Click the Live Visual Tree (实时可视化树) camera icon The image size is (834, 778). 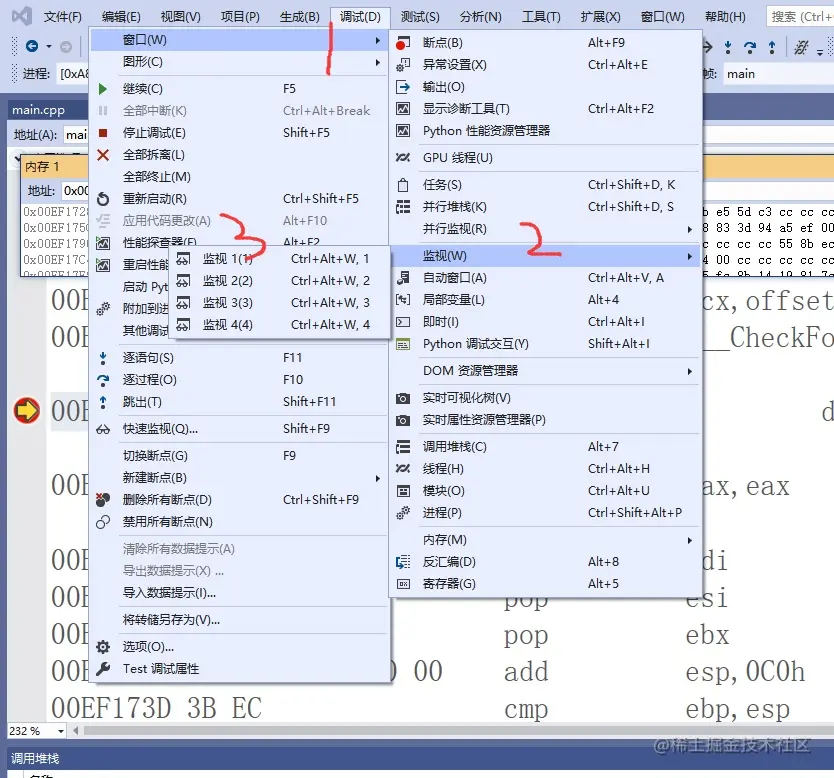pyautogui.click(x=403, y=398)
